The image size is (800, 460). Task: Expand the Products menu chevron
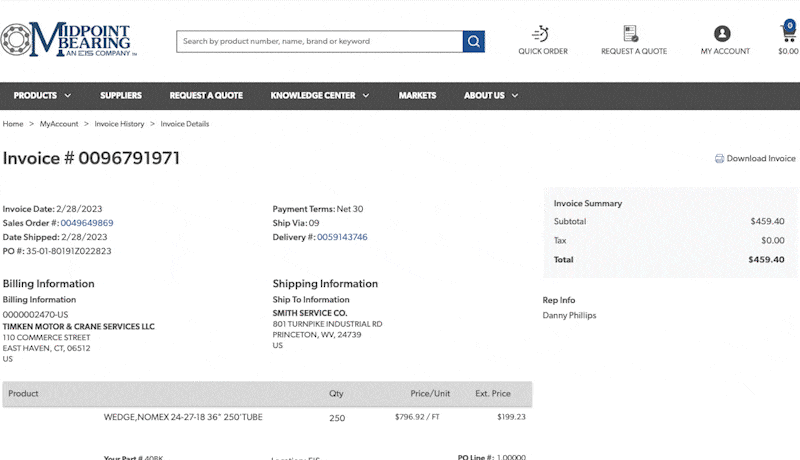click(68, 95)
